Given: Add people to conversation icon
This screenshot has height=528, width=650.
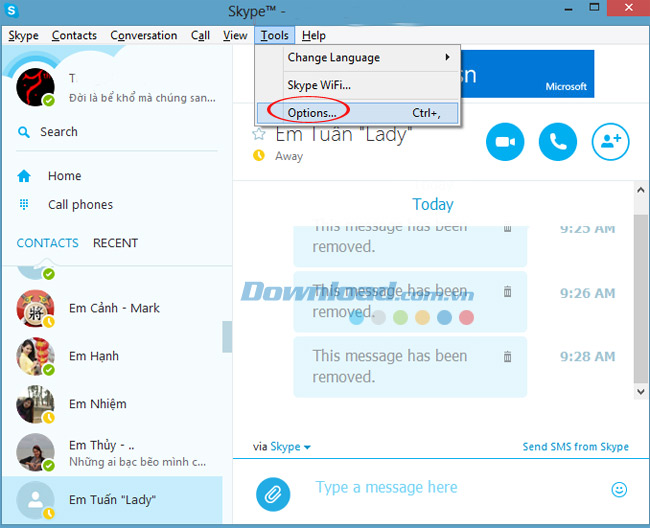Looking at the screenshot, I should 610,142.
